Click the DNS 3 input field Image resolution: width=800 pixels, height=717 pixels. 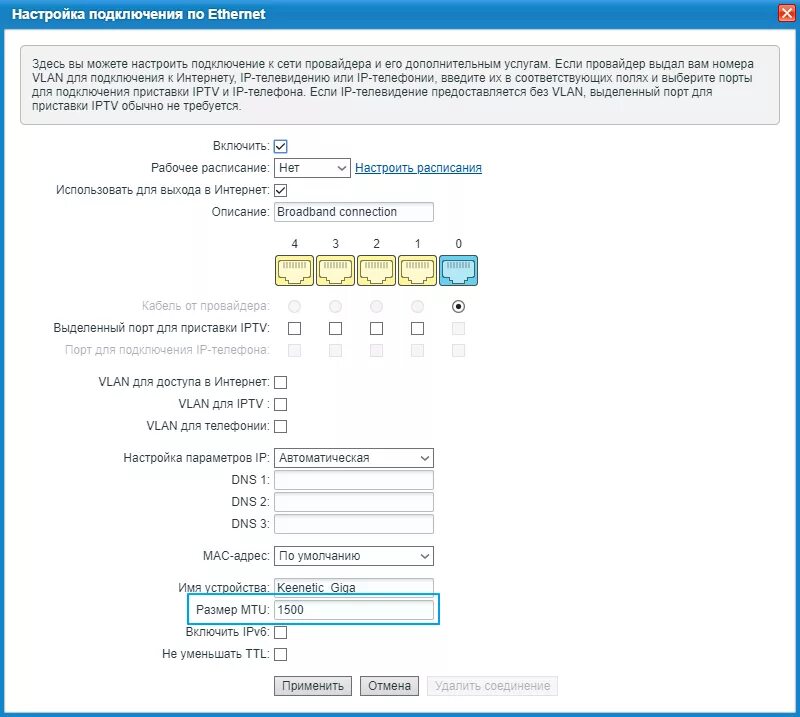354,524
